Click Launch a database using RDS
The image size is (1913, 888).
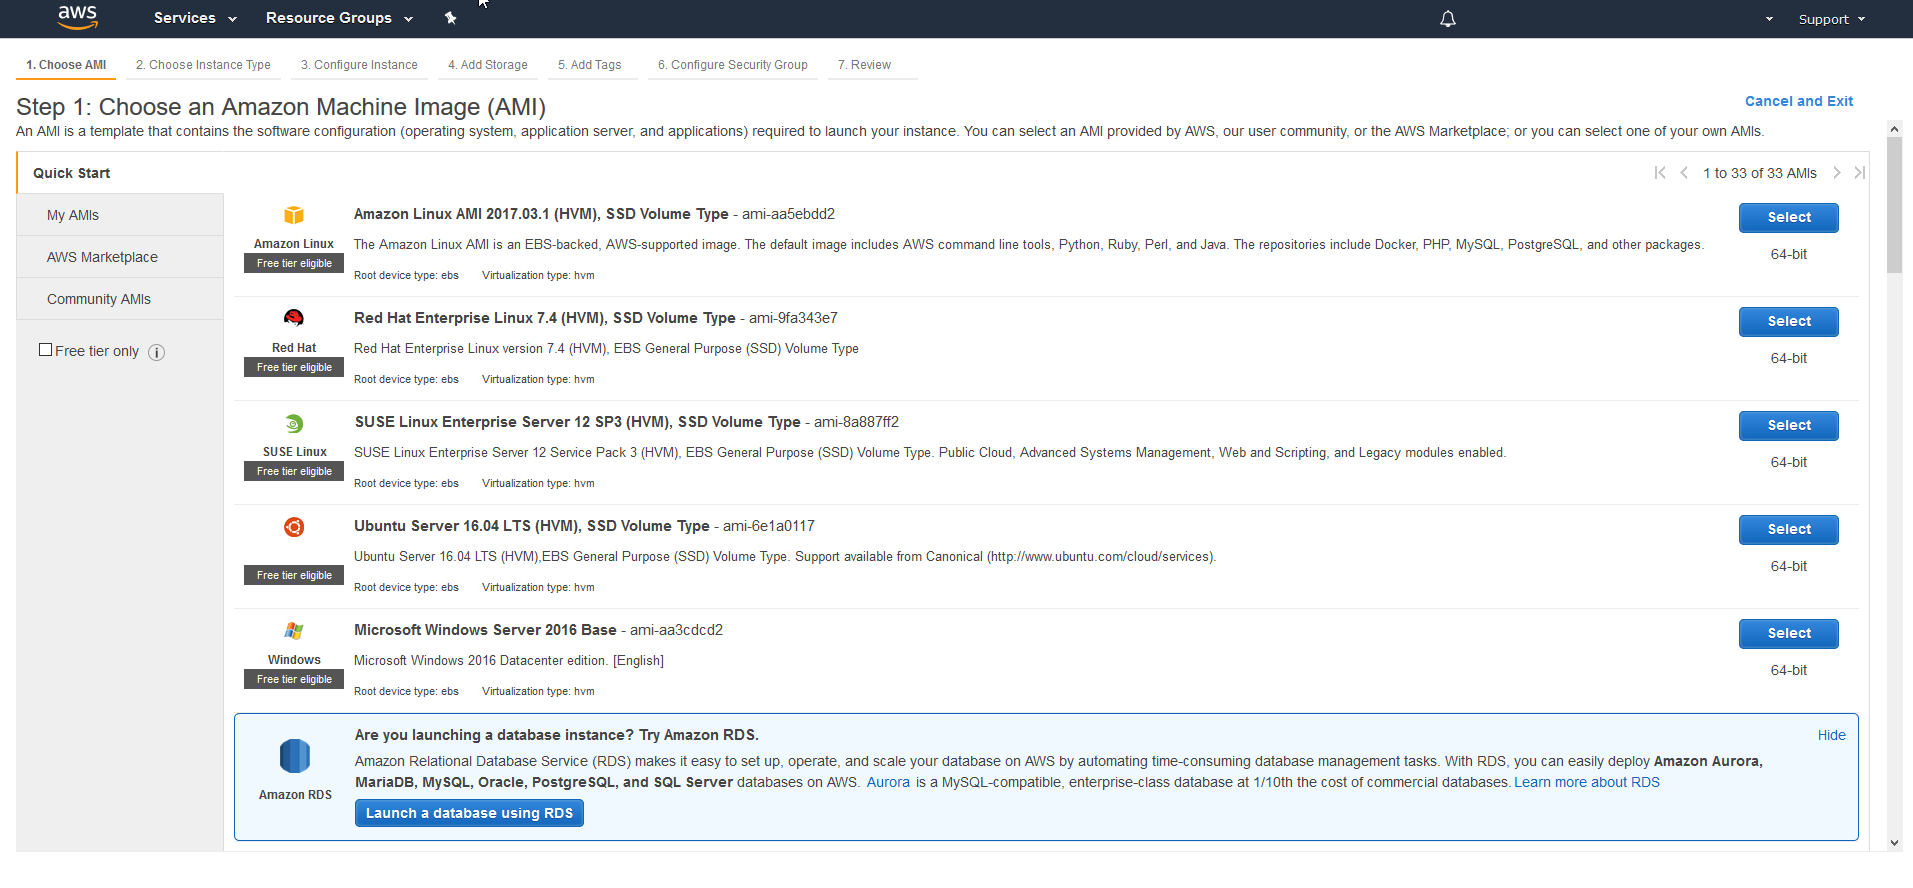pyautogui.click(x=469, y=813)
